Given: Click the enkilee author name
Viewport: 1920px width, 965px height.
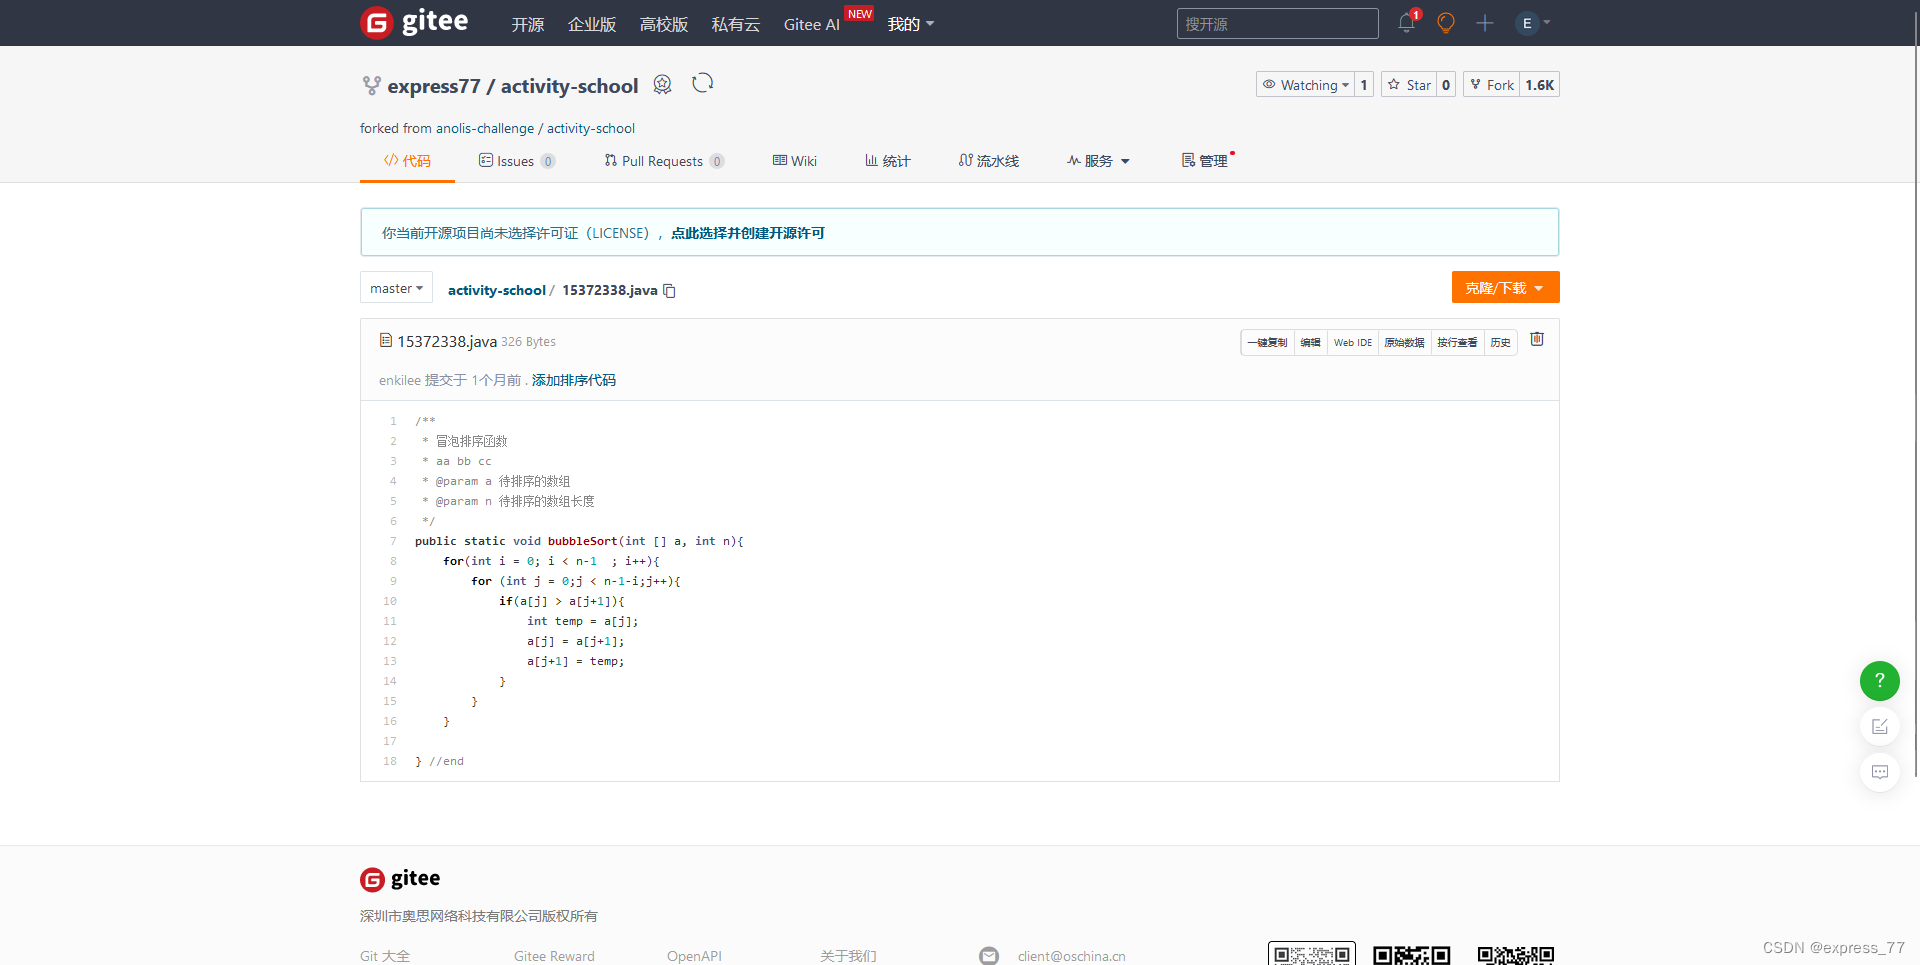Looking at the screenshot, I should tap(400, 380).
